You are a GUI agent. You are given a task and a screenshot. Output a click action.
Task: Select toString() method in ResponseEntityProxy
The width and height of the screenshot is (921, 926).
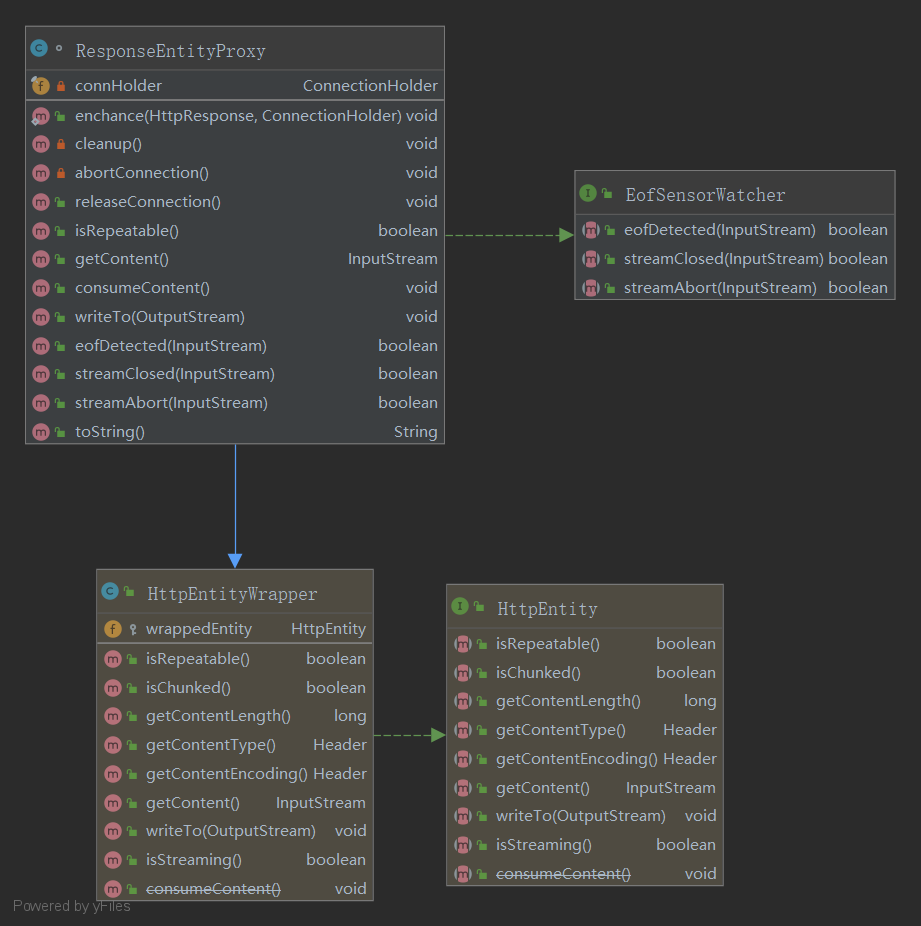[110, 432]
